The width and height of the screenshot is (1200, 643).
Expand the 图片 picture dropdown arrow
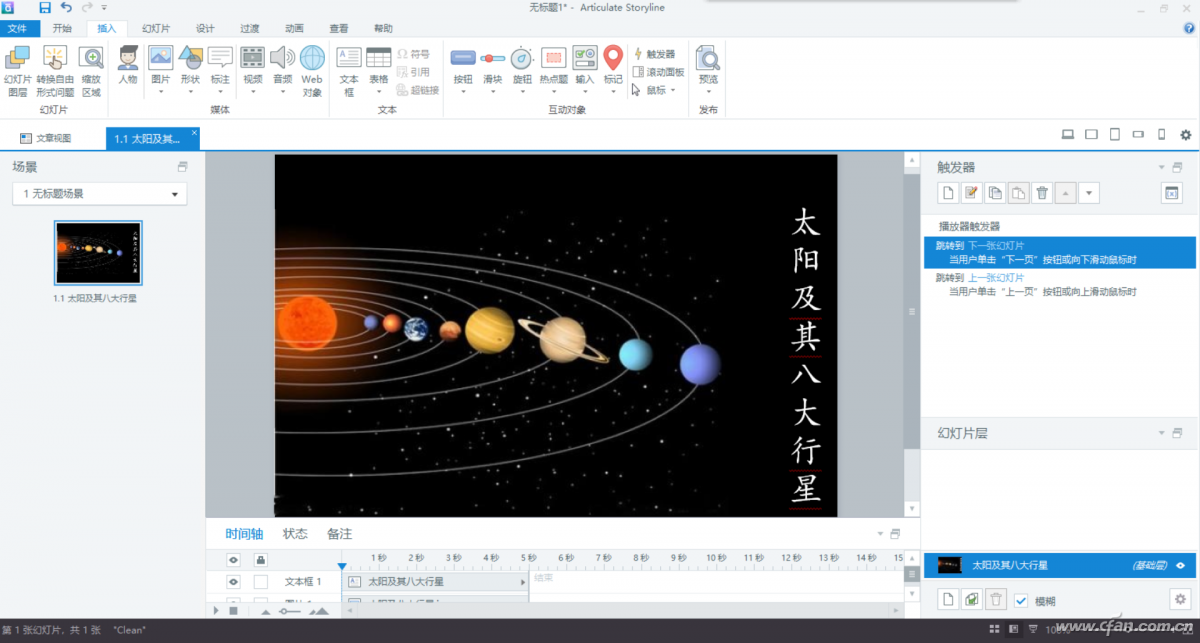161,92
